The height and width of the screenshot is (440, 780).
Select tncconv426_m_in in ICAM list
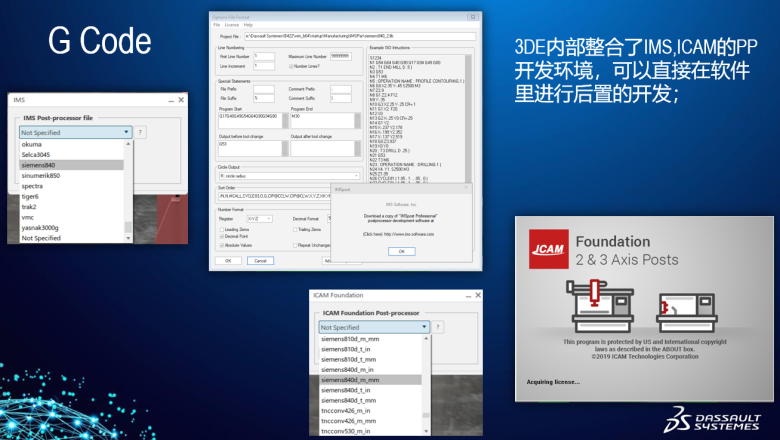[370, 411]
